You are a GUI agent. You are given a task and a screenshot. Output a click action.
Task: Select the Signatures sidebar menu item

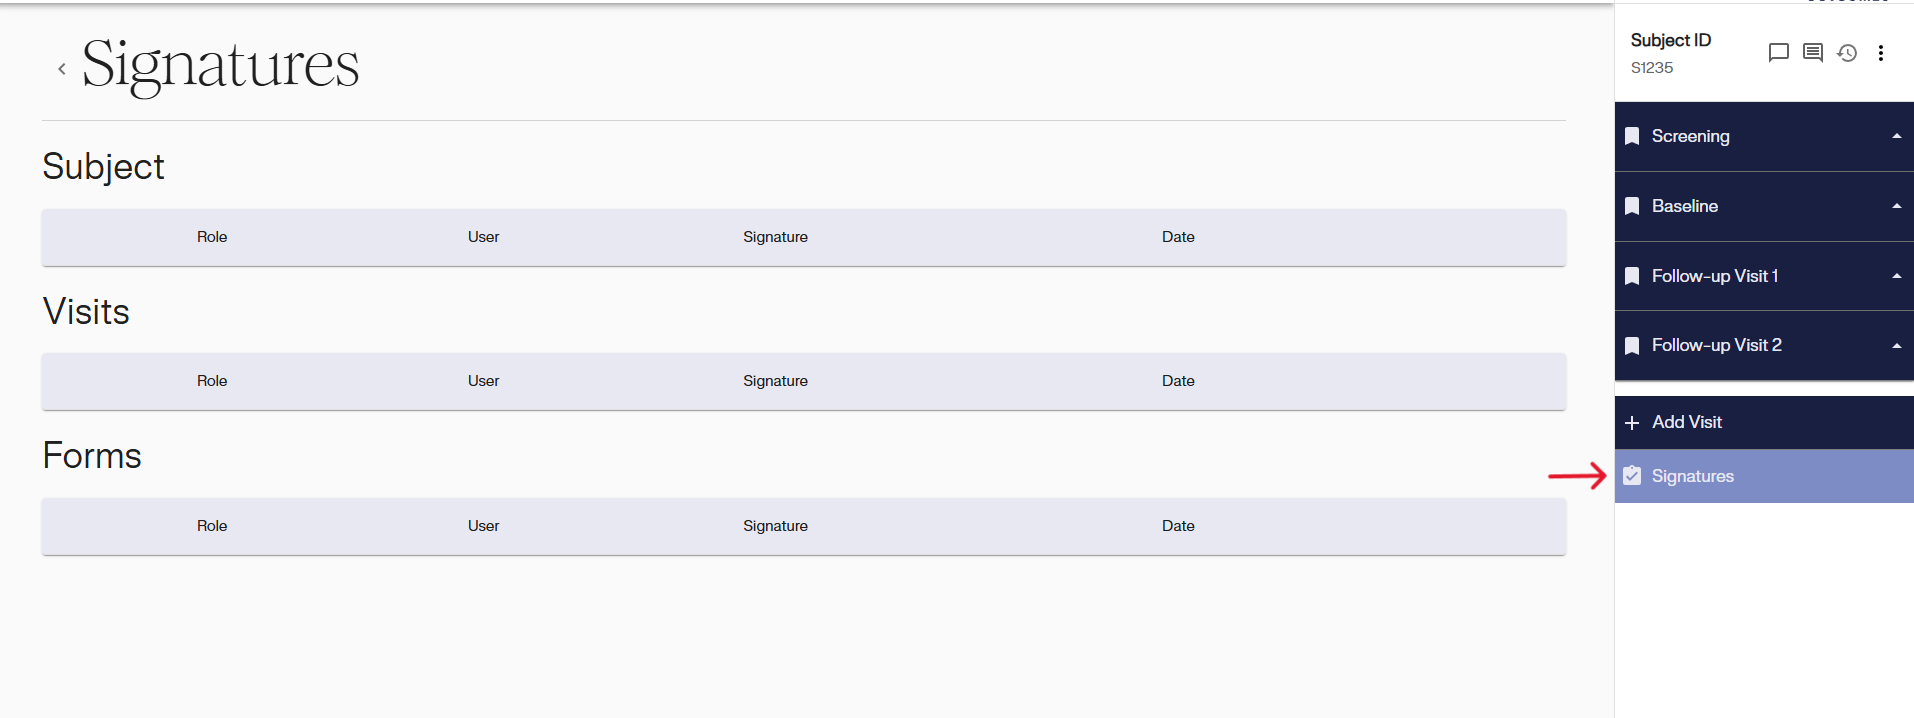coord(1692,476)
